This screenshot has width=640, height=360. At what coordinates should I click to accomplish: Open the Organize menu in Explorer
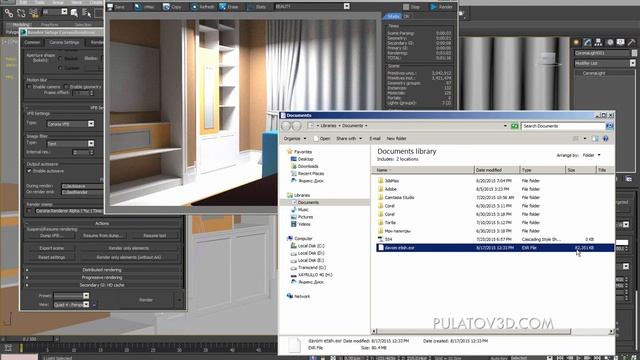(x=295, y=139)
